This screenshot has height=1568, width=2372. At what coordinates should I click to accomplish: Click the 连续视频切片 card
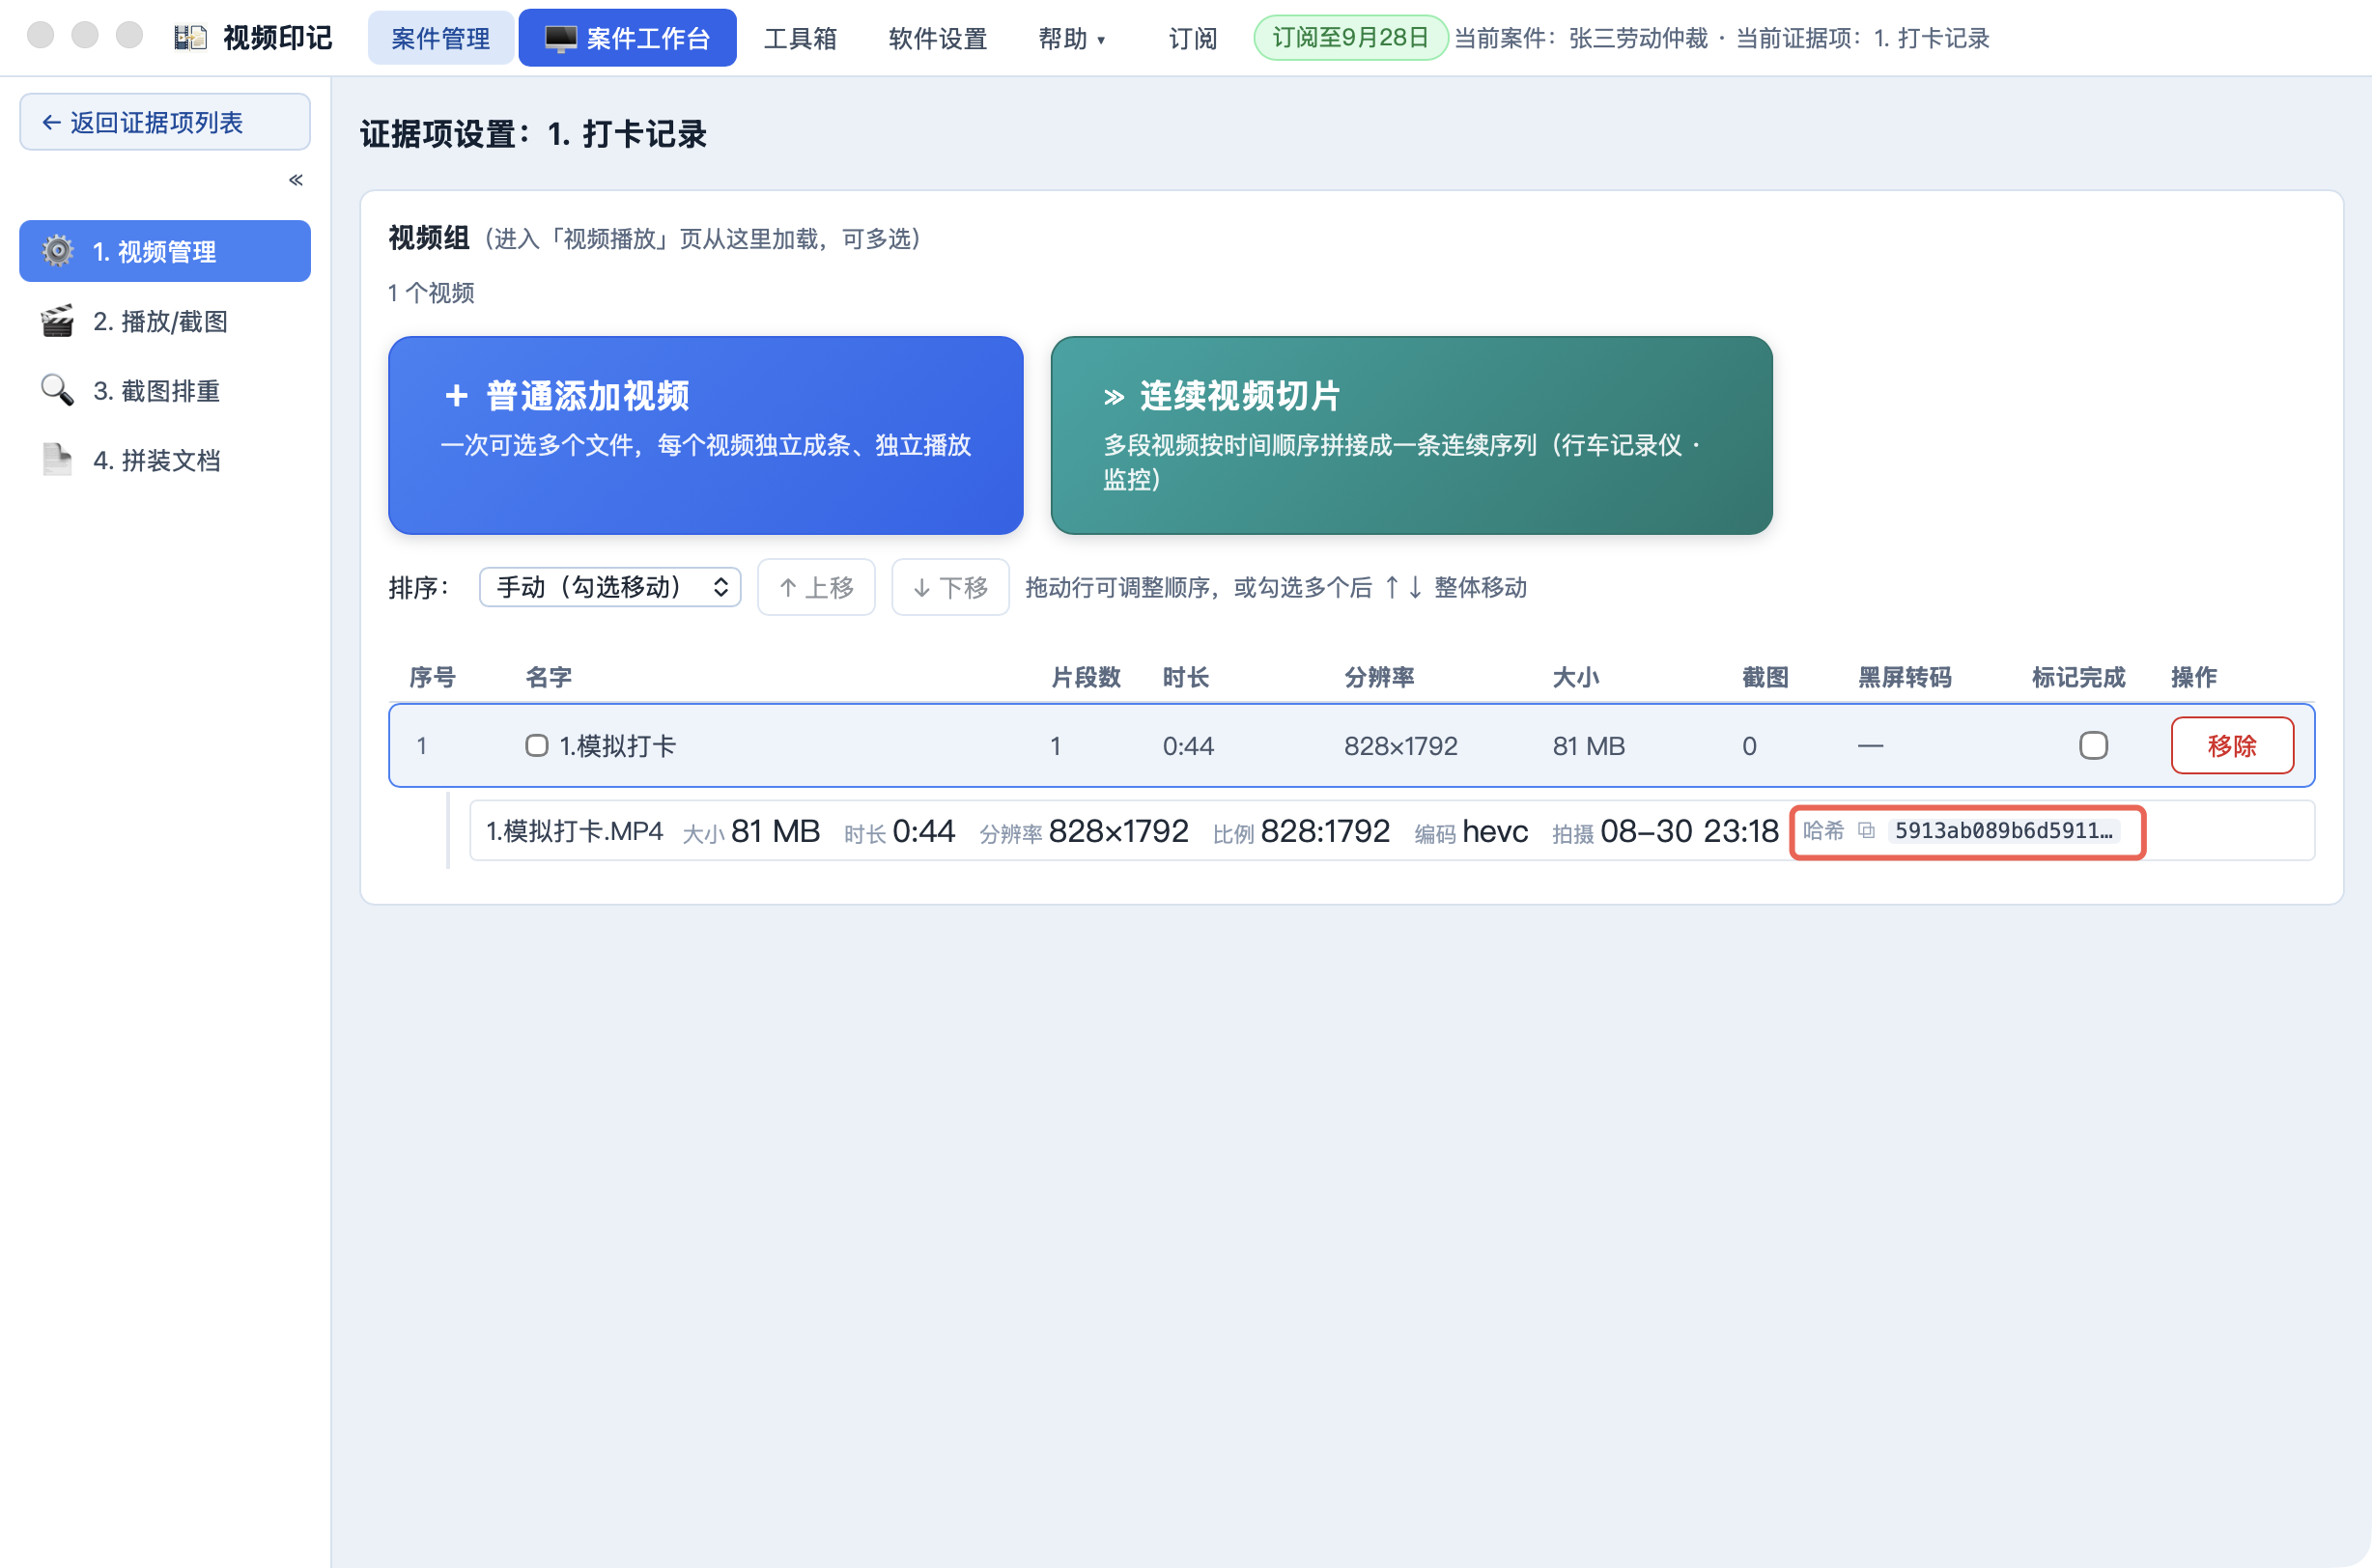pyautogui.click(x=1411, y=435)
